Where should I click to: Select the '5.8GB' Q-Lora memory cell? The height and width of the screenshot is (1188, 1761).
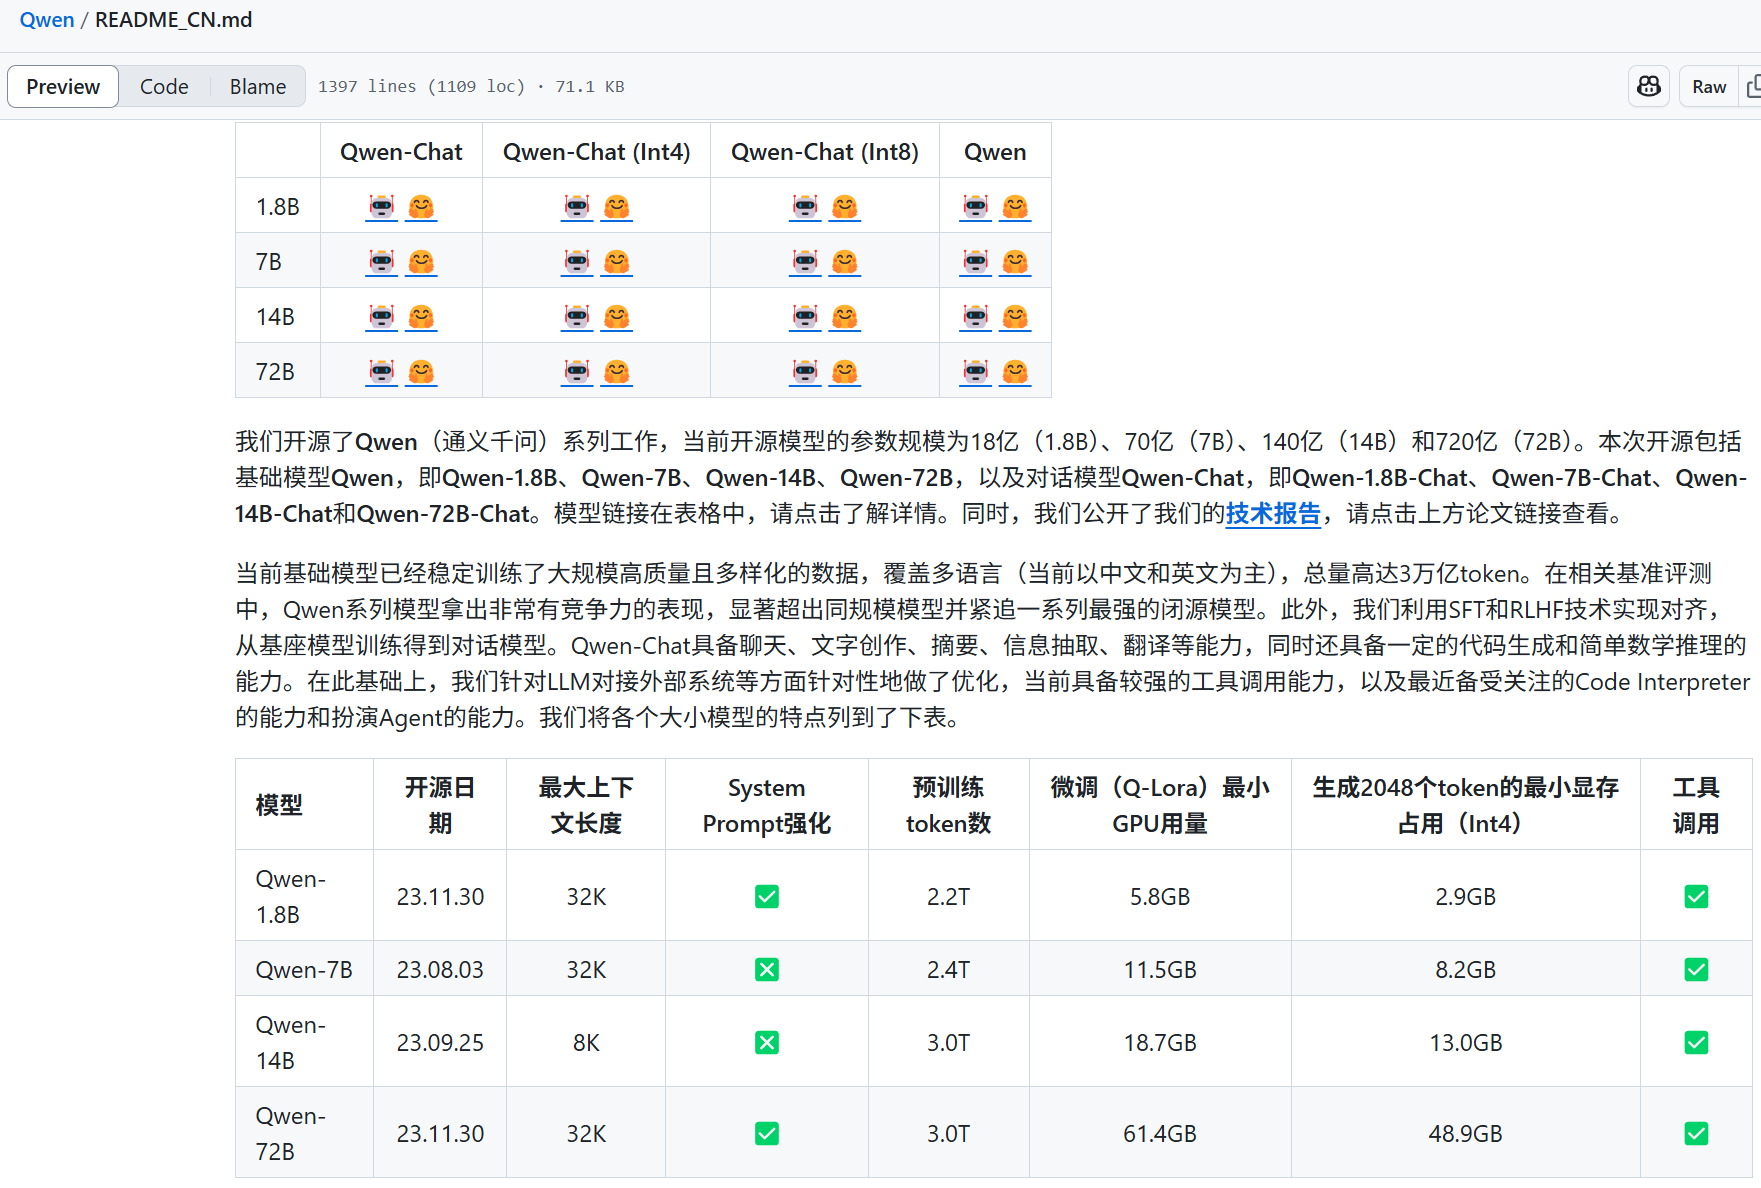point(1160,897)
